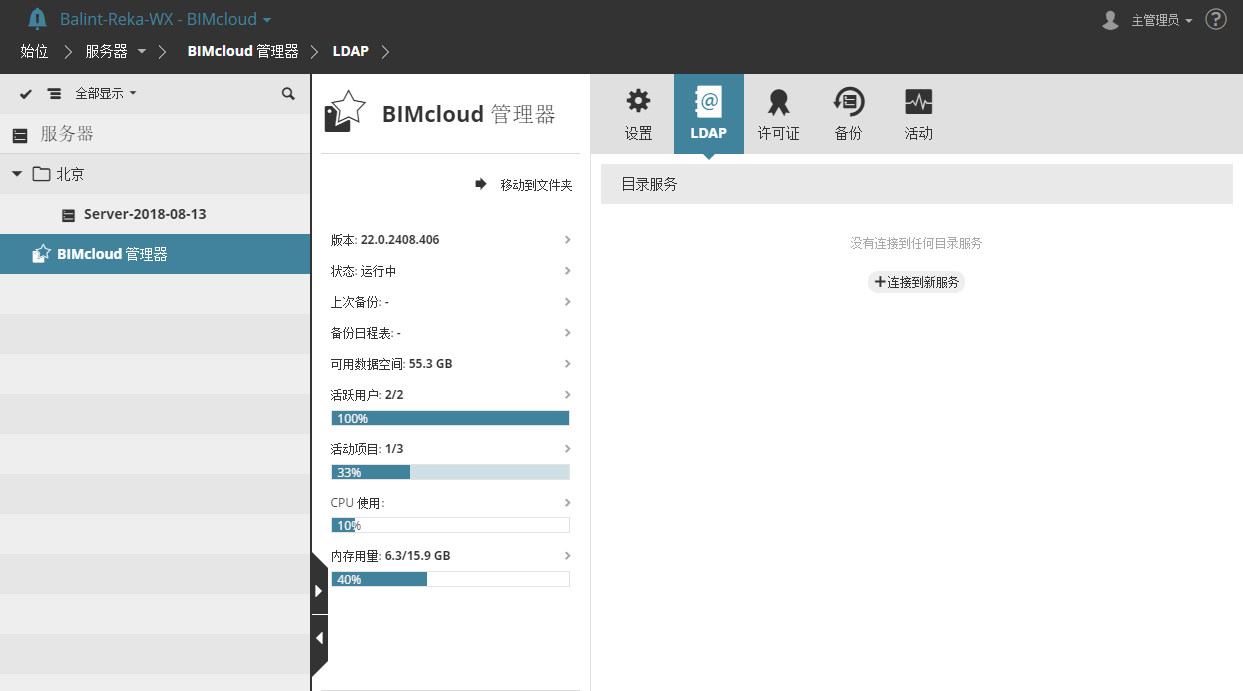Screen dimensions: 1243x691
Task: Click the checkmark select-all icon
Action: 26,94
